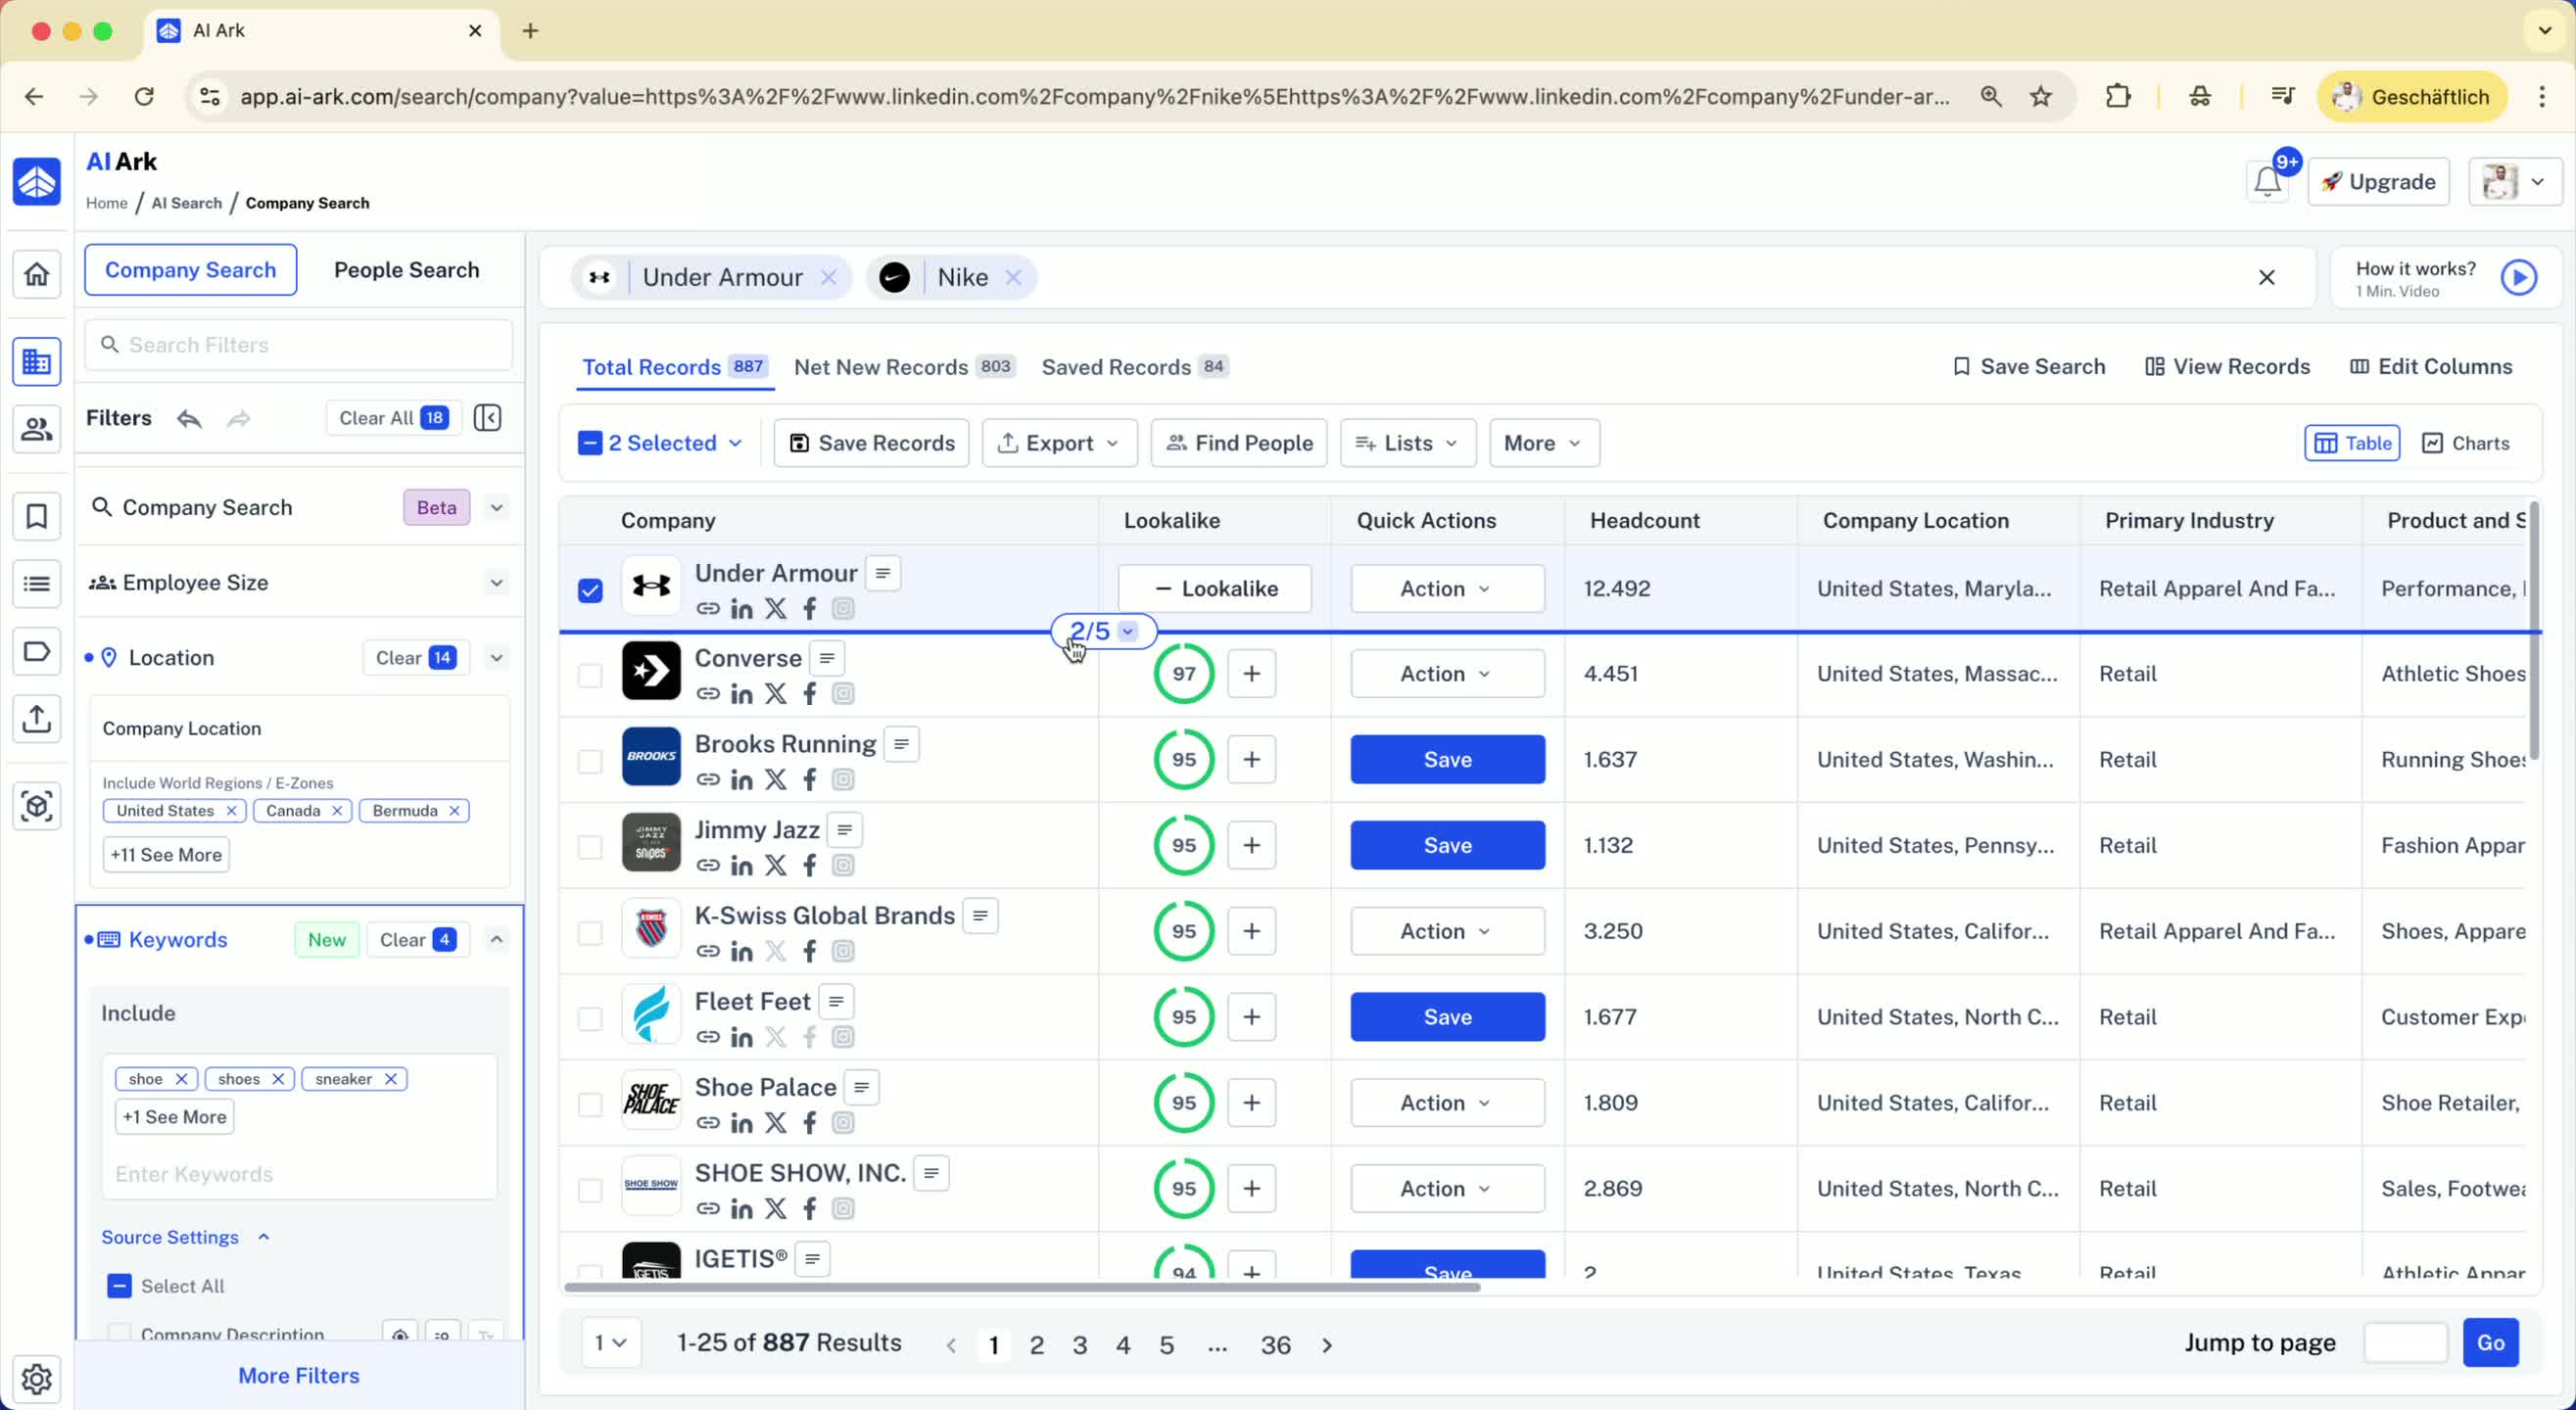Switch to the People Search tab
The height and width of the screenshot is (1410, 2576).
coord(406,270)
